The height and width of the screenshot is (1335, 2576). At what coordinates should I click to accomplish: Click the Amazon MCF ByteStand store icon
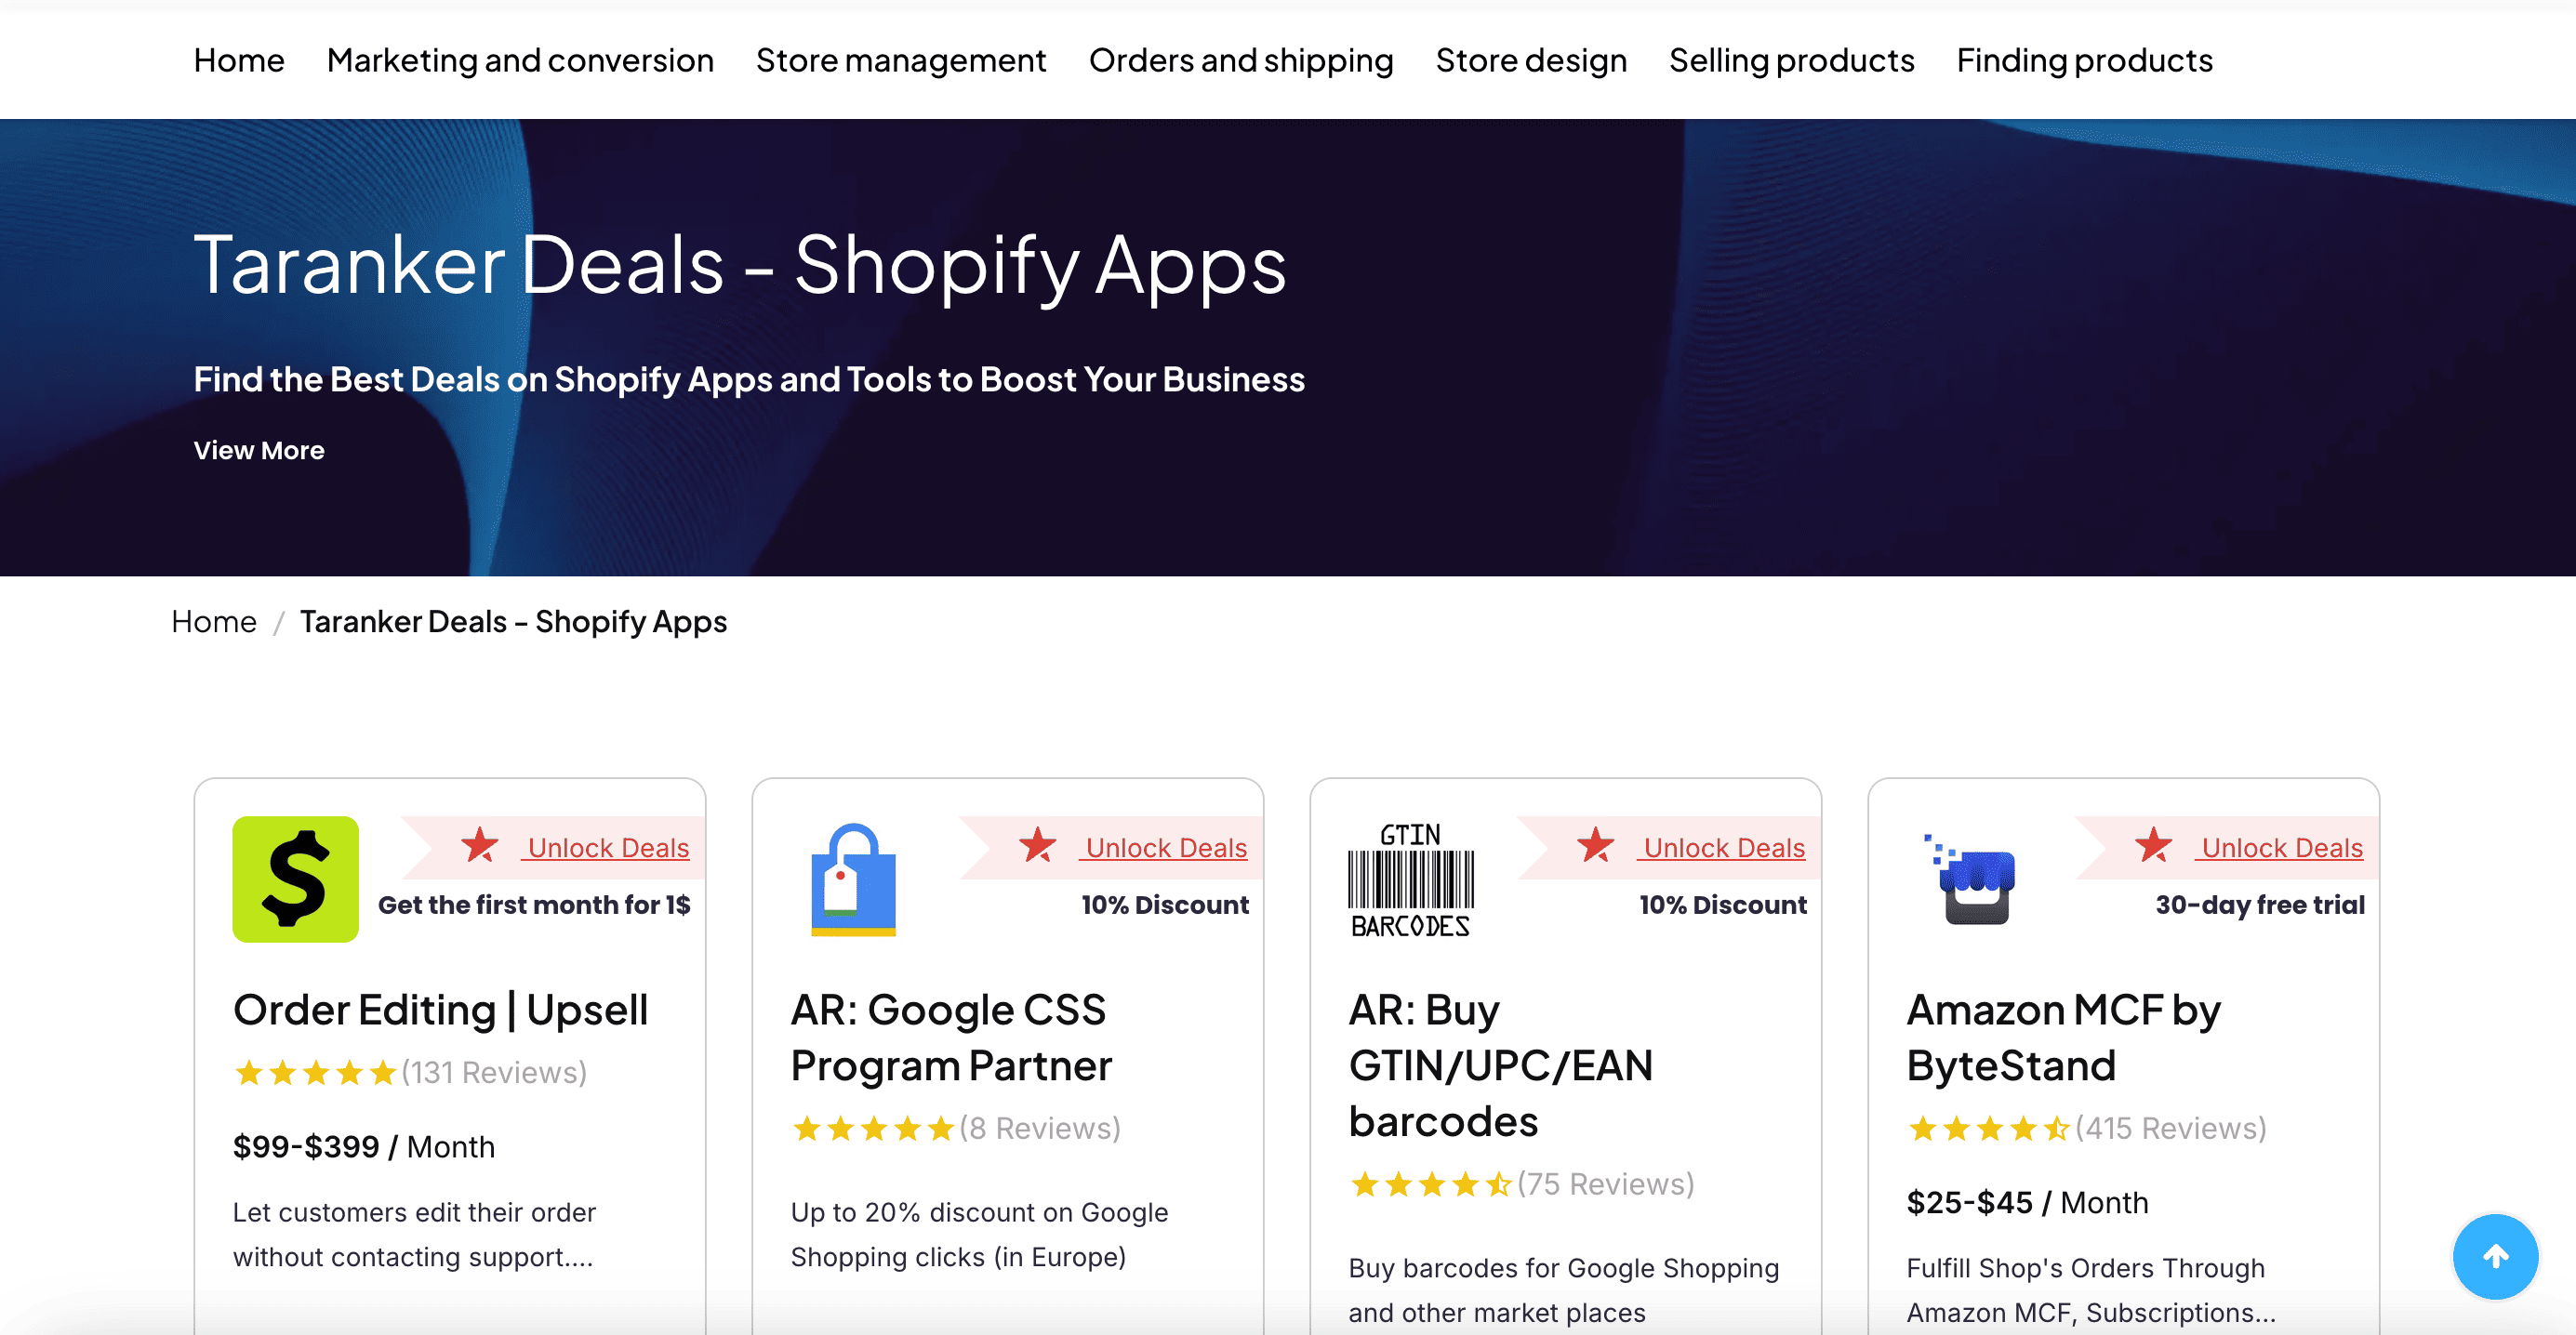[x=1969, y=879]
